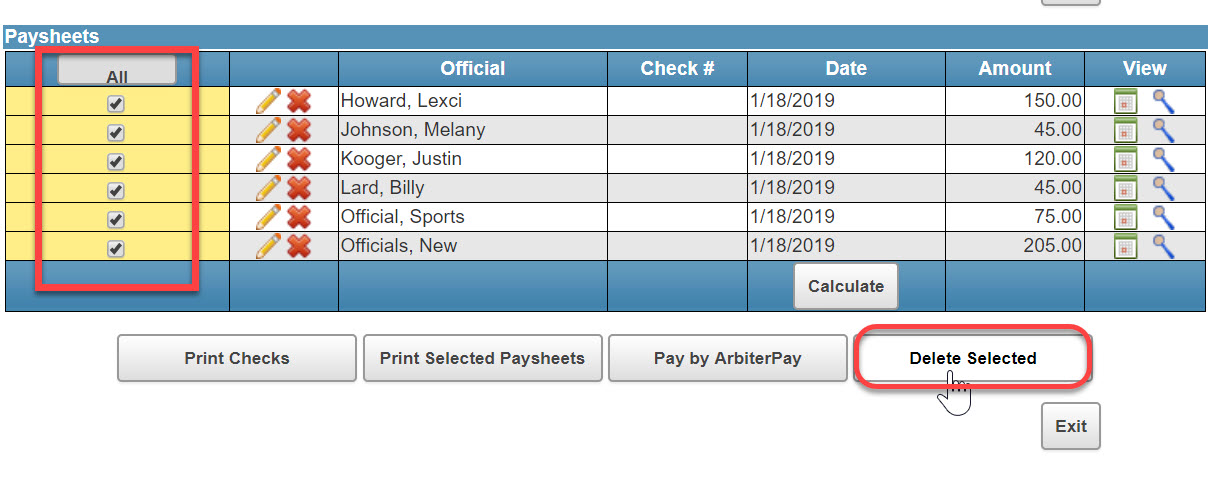The image size is (1232, 491).
Task: View Lard, Billy paysheet with magnifier icon
Action: [1163, 188]
